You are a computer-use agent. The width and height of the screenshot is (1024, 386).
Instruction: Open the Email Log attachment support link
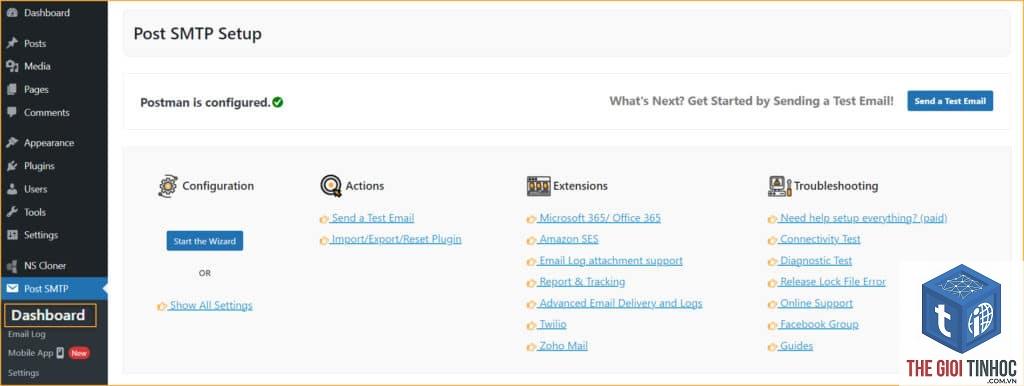pos(610,261)
